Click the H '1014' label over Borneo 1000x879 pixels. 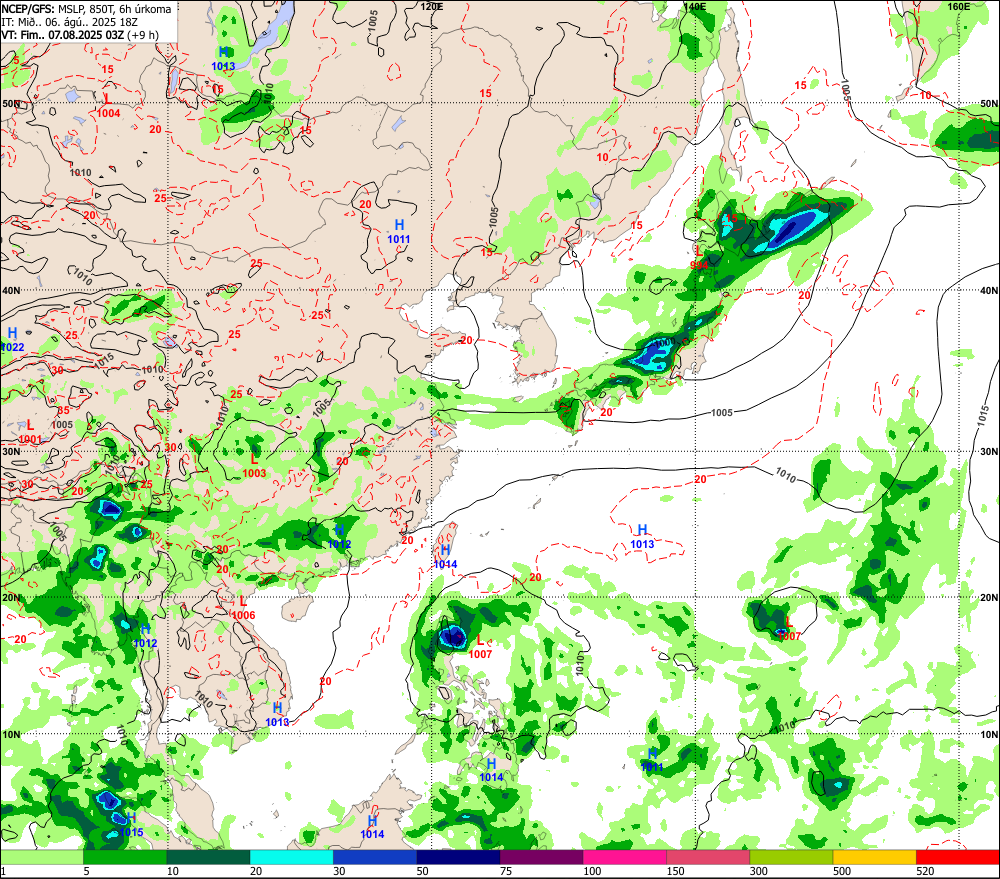[x=372, y=835]
